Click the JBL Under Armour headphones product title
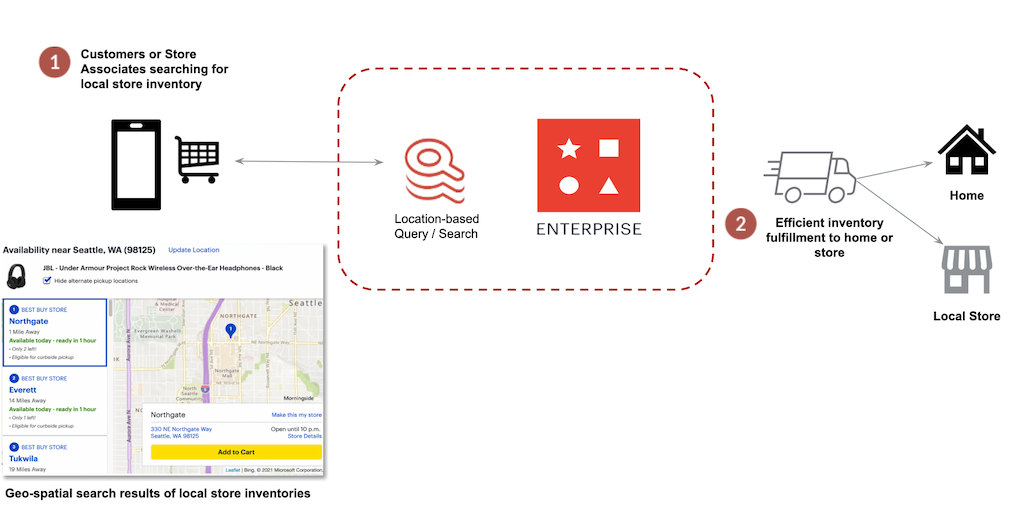The image size is (1024, 520). tap(163, 268)
